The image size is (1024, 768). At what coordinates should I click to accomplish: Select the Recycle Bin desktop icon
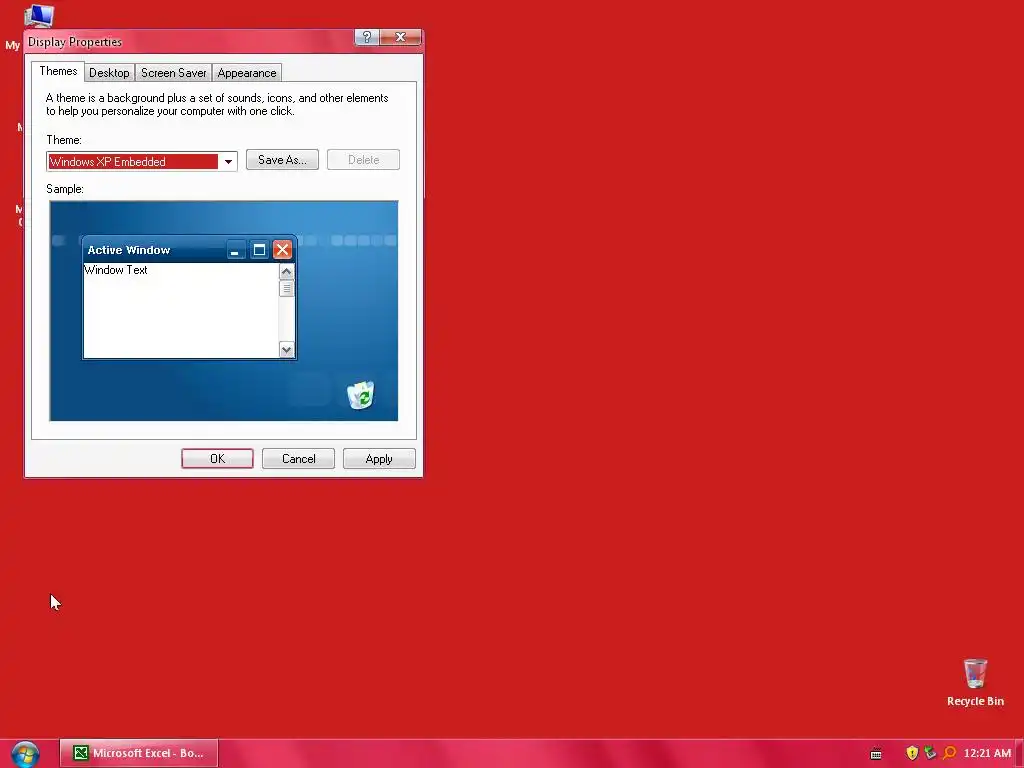point(975,682)
